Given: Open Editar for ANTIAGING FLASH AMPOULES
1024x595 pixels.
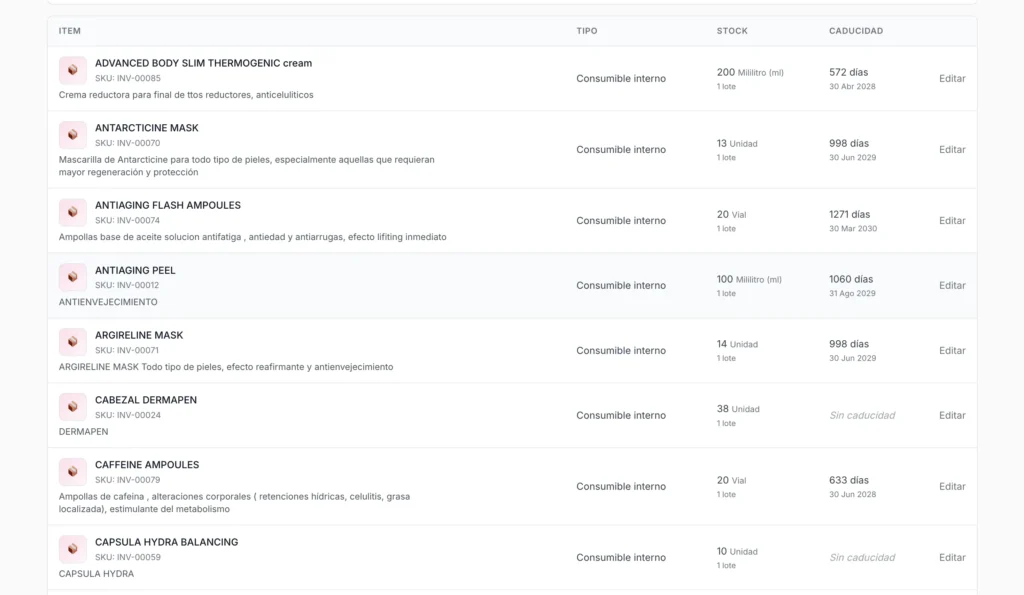Looking at the screenshot, I should click(952, 221).
